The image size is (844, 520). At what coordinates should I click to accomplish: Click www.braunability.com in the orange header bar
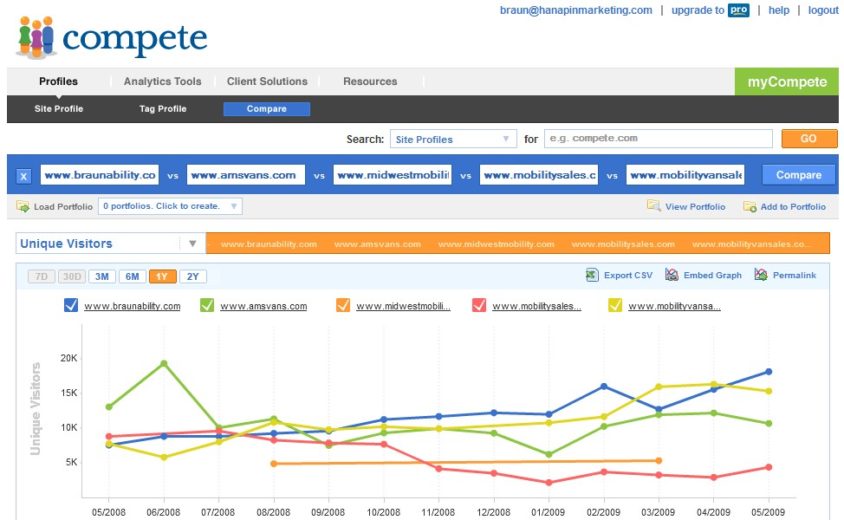coord(269,244)
